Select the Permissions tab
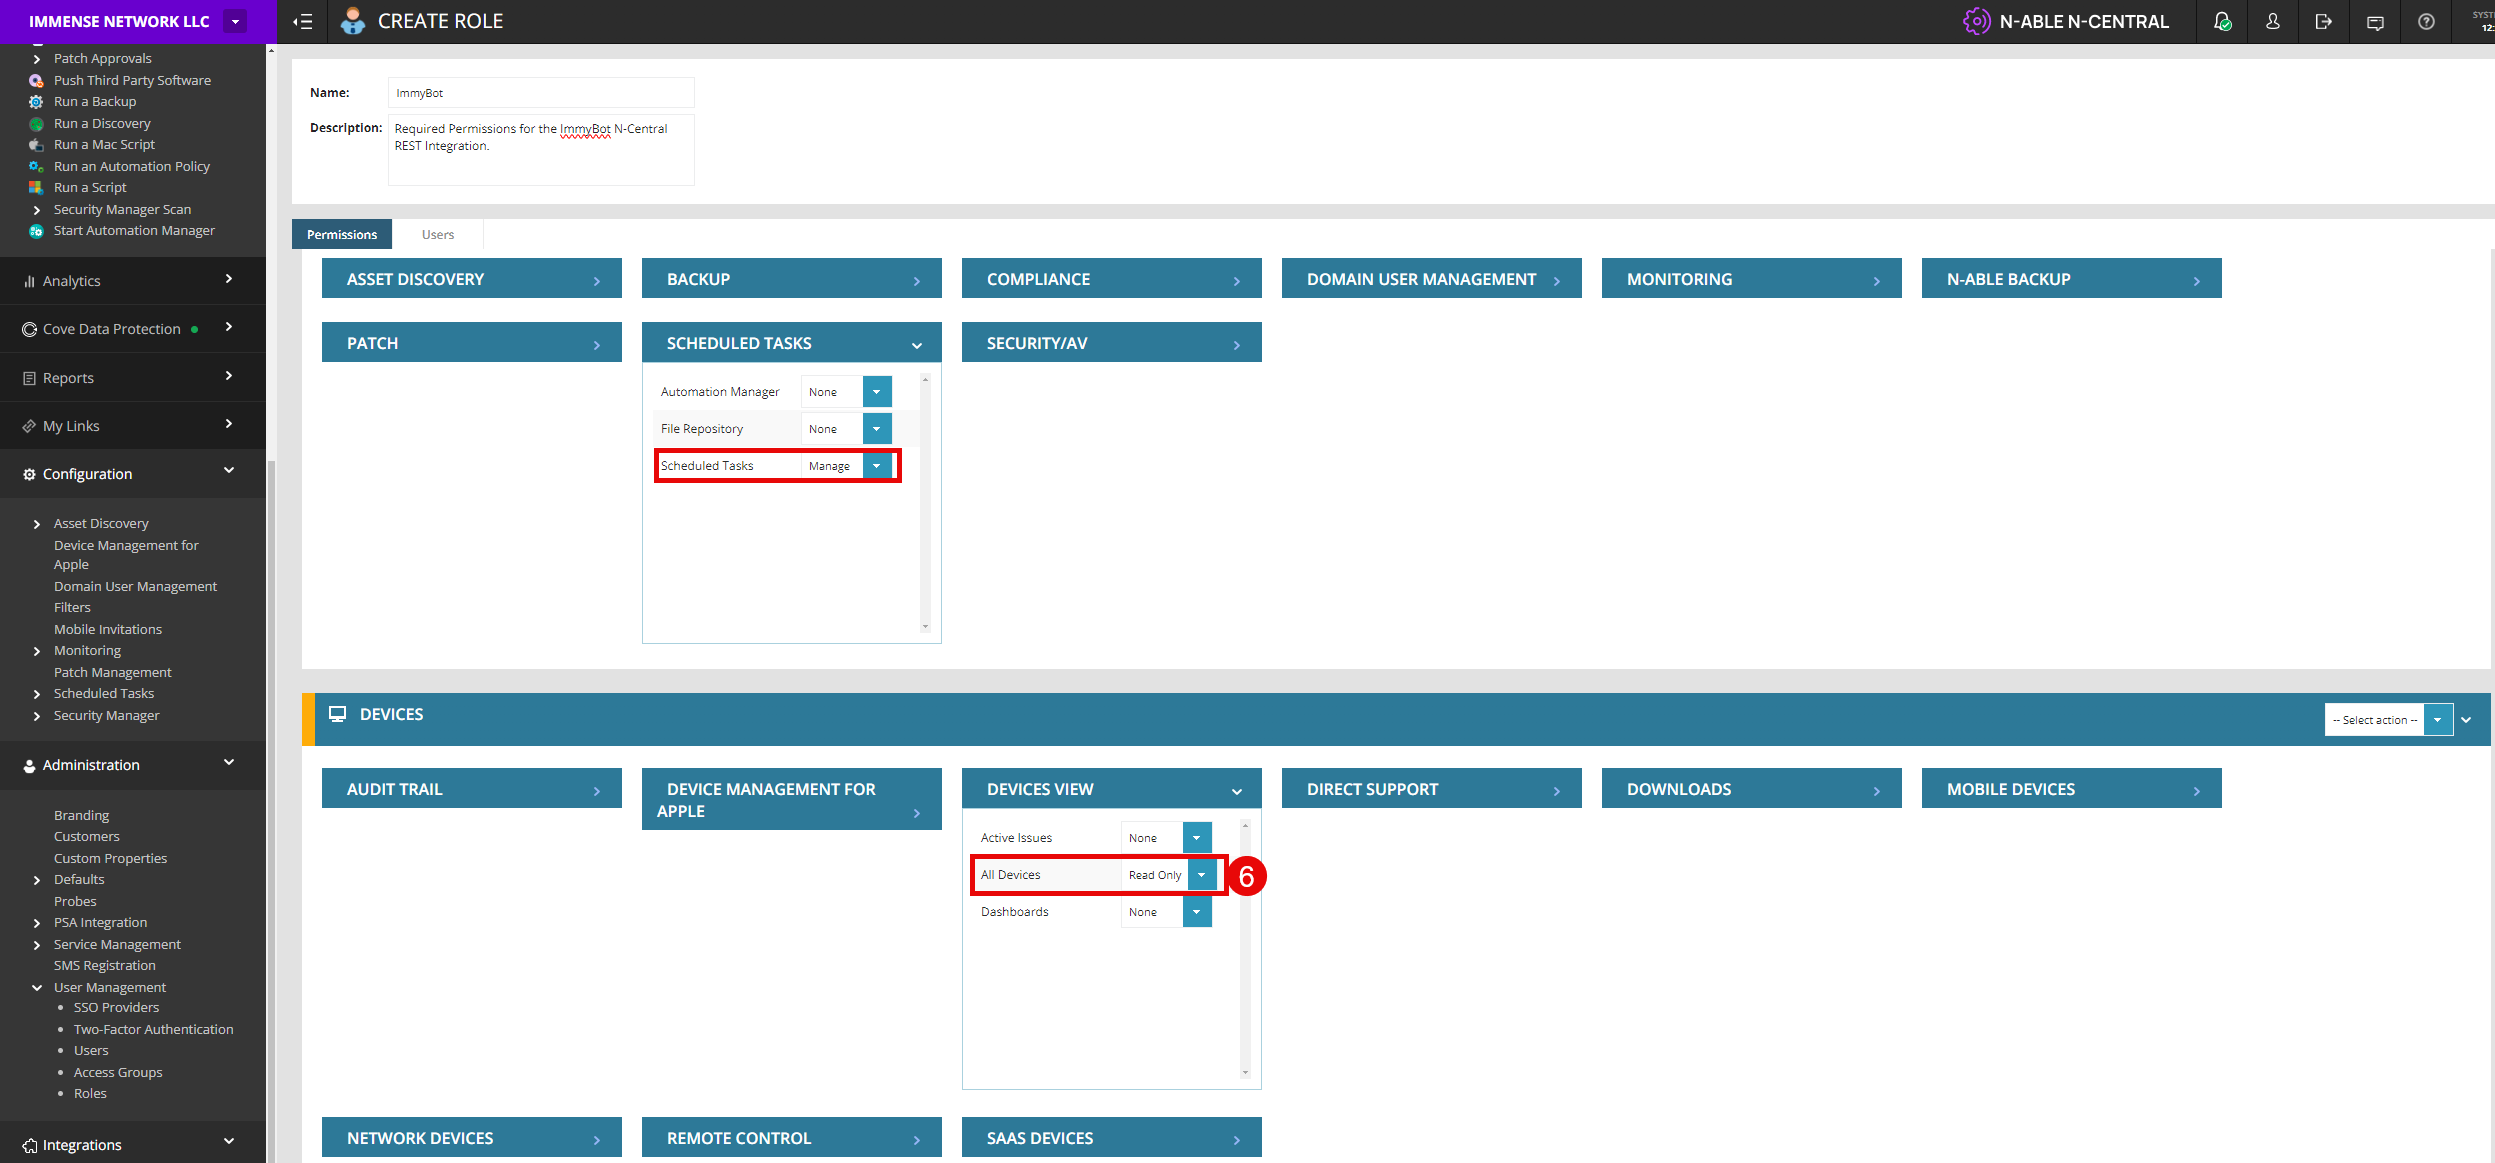 342,235
